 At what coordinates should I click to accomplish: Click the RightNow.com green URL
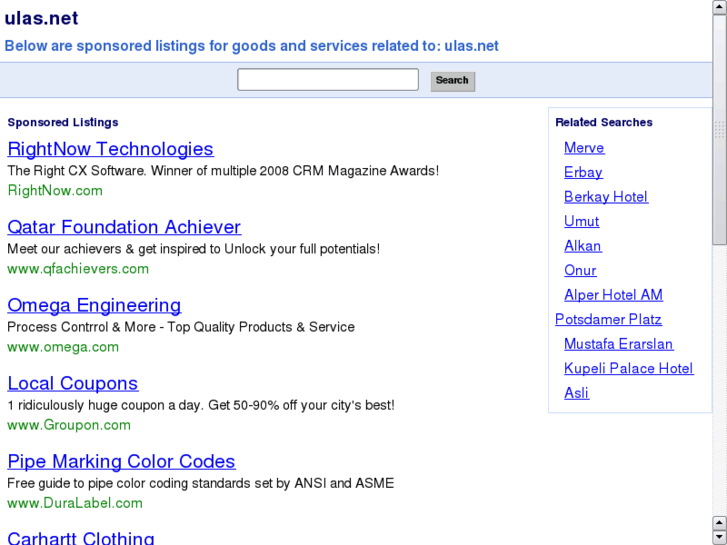(x=55, y=191)
